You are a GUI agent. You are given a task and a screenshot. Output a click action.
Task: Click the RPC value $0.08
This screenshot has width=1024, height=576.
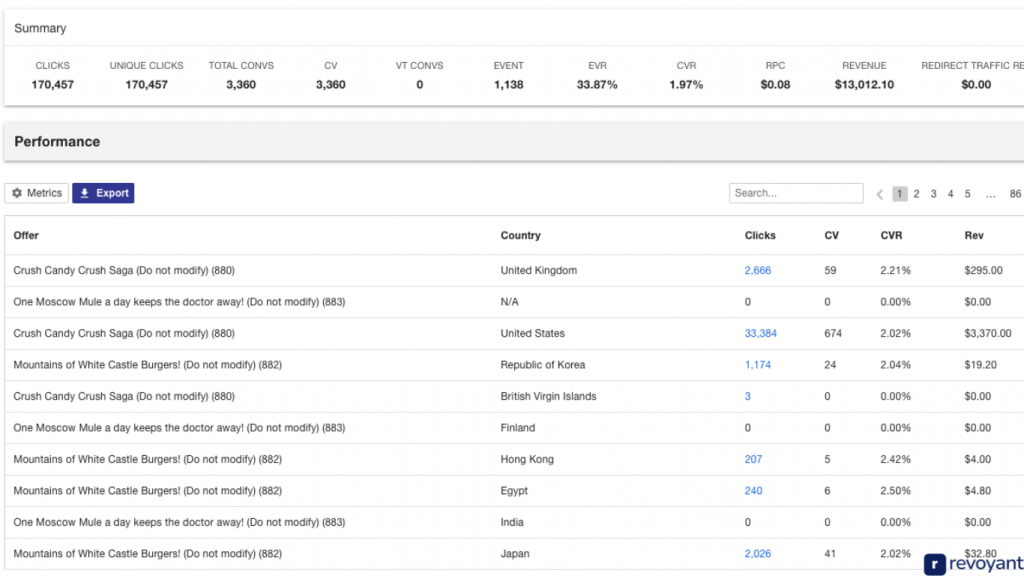pyautogui.click(x=775, y=85)
